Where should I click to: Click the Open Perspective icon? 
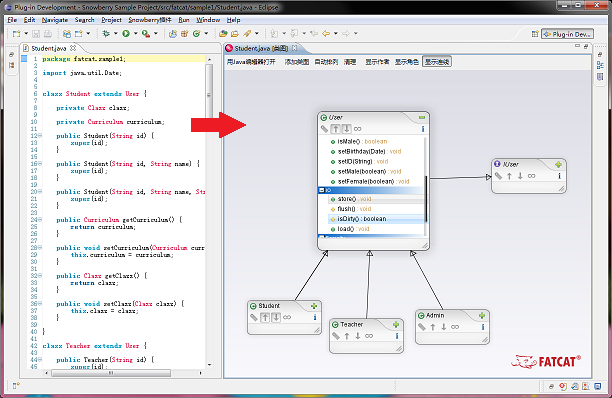535,34
